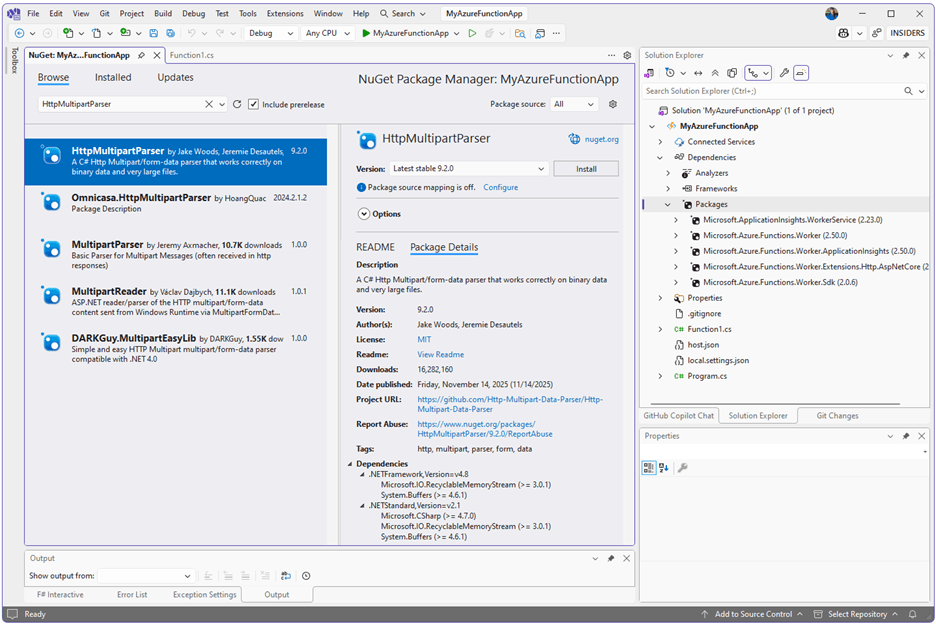936x624 pixels.
Task: Open the Git menu
Action: pyautogui.click(x=104, y=13)
